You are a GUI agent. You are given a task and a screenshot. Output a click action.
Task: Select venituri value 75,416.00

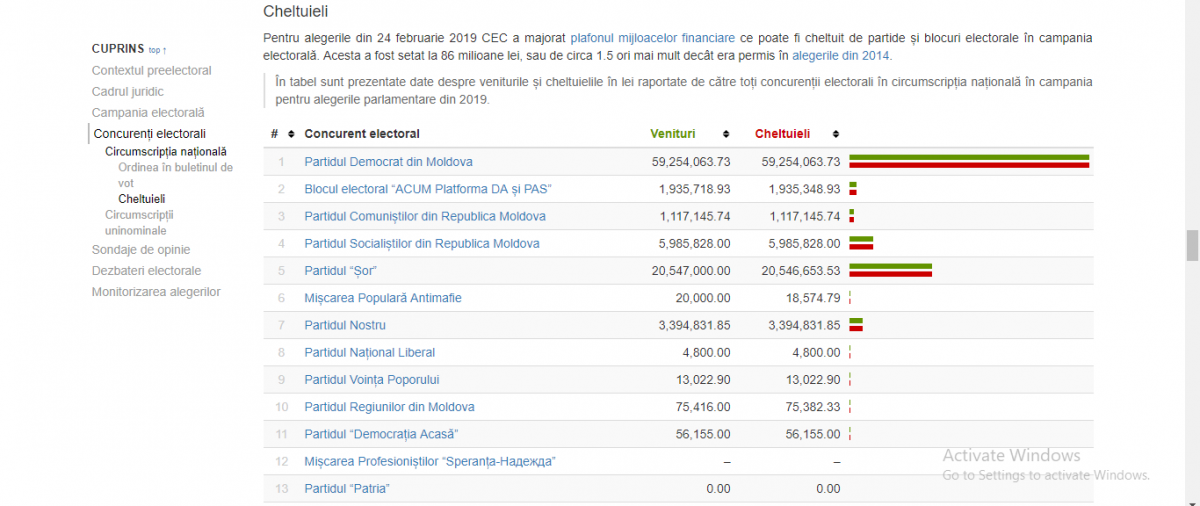click(703, 407)
